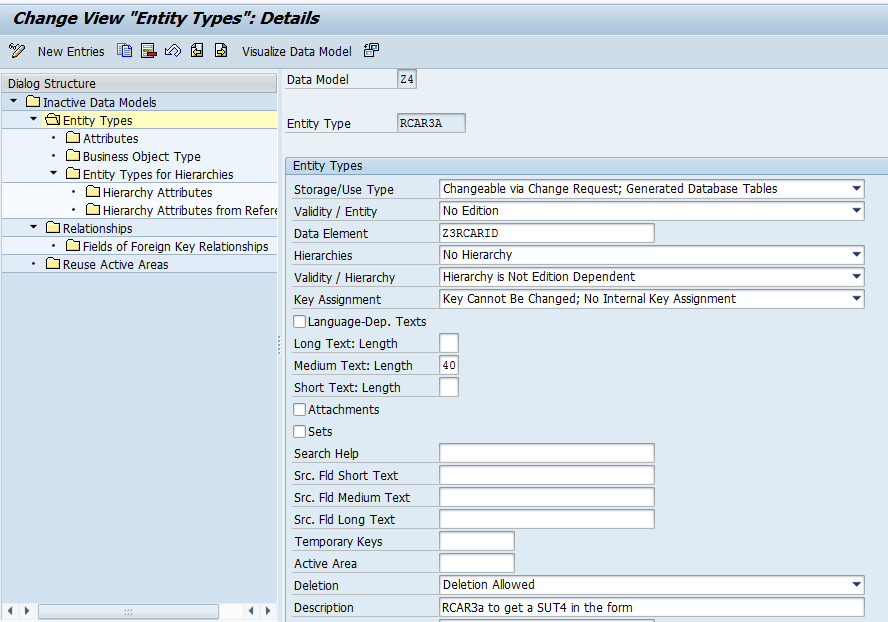The height and width of the screenshot is (622, 888).
Task: Open the Inactive Data Models folder
Action: point(91,102)
